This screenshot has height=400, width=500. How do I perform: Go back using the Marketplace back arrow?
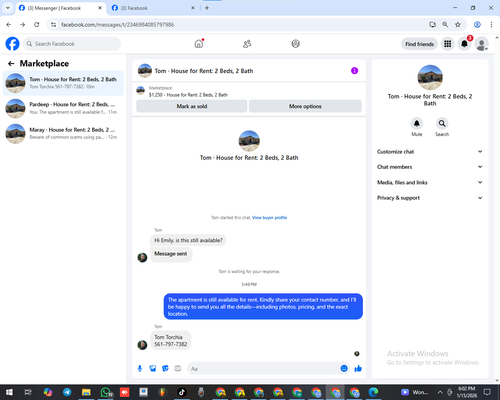(x=11, y=63)
